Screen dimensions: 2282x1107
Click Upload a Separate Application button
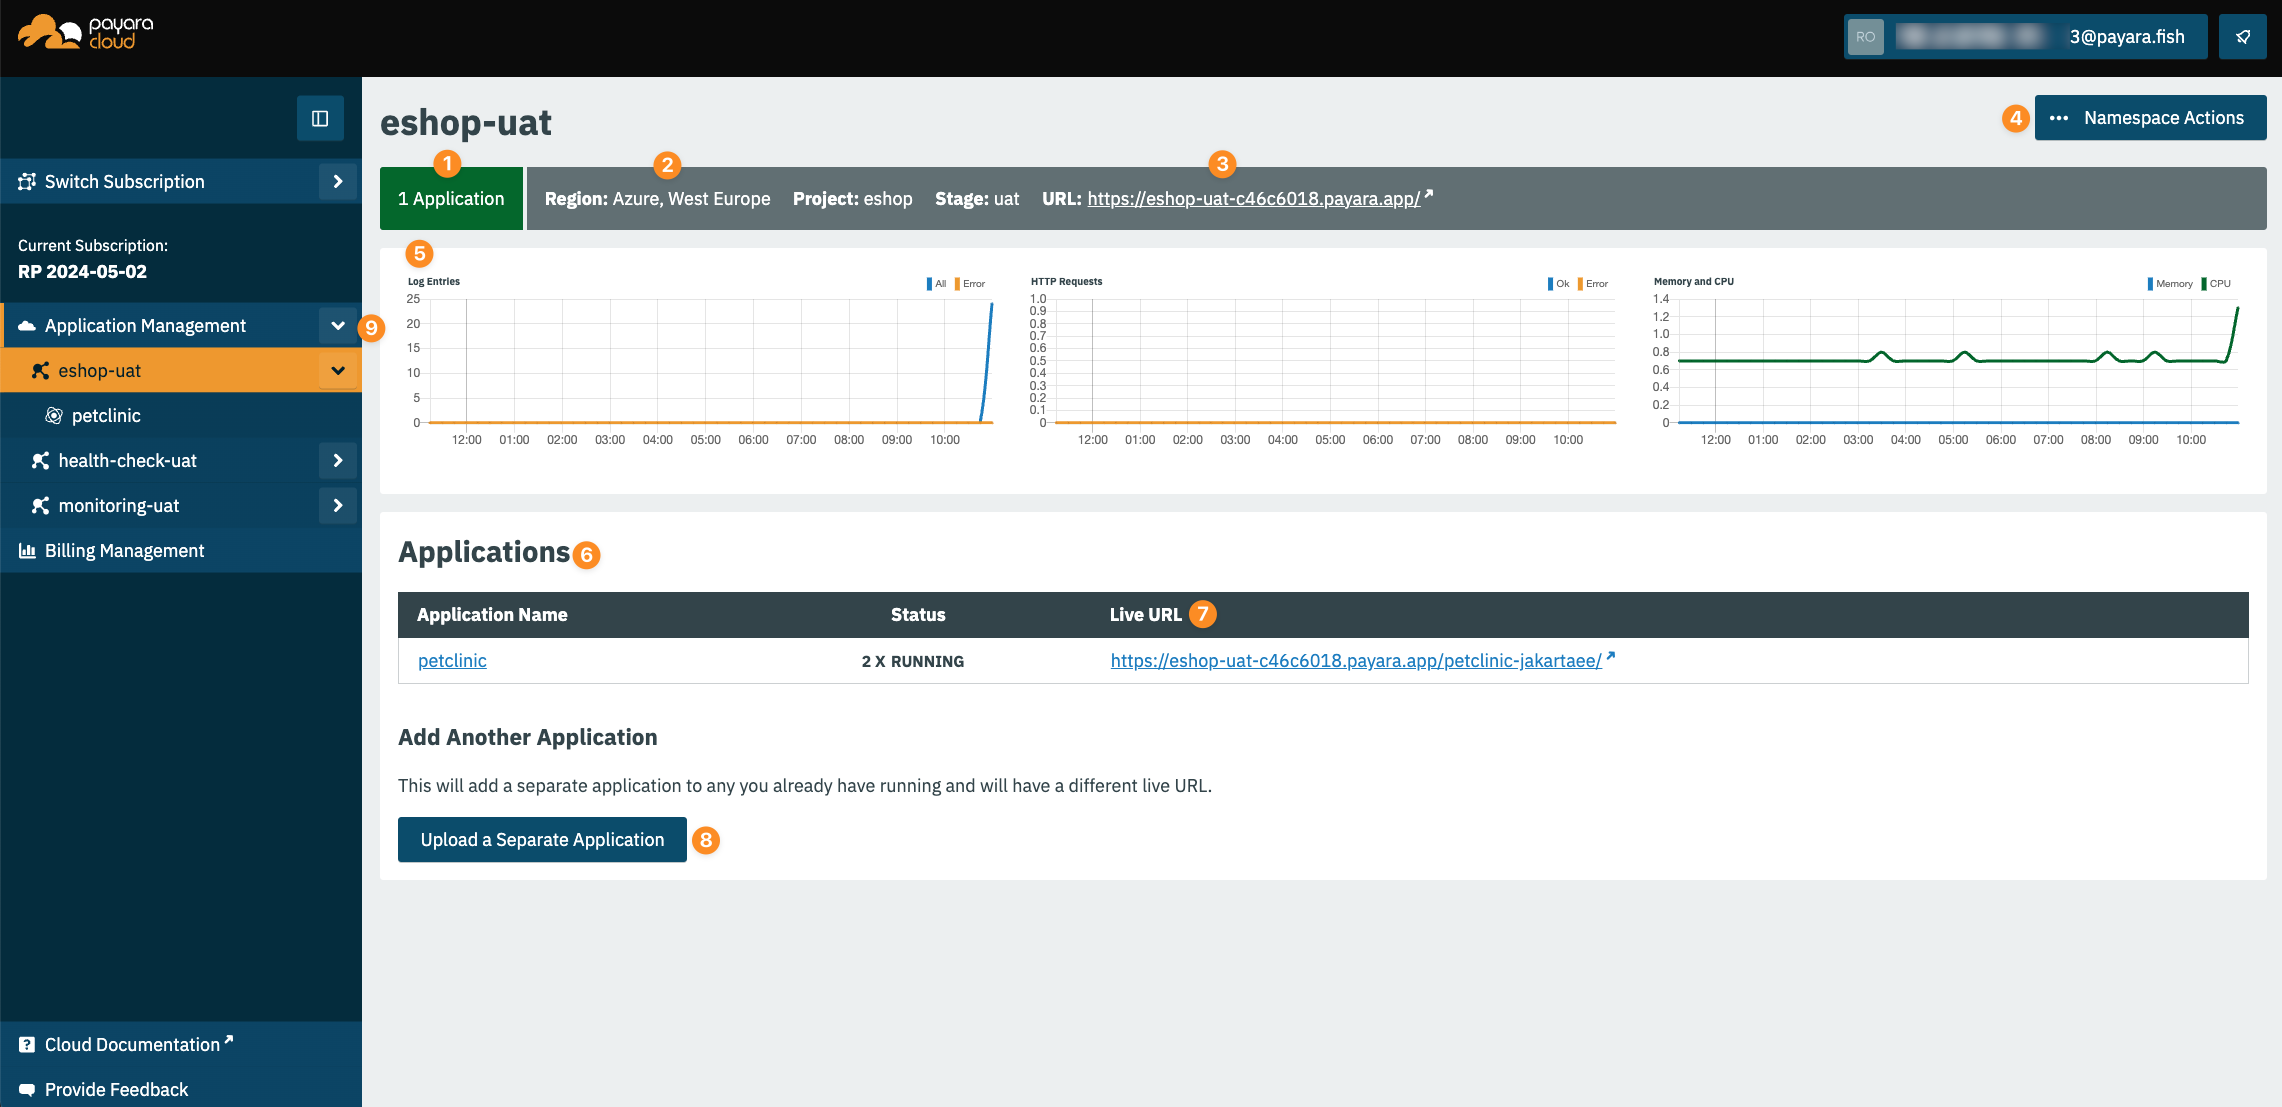pos(542,840)
